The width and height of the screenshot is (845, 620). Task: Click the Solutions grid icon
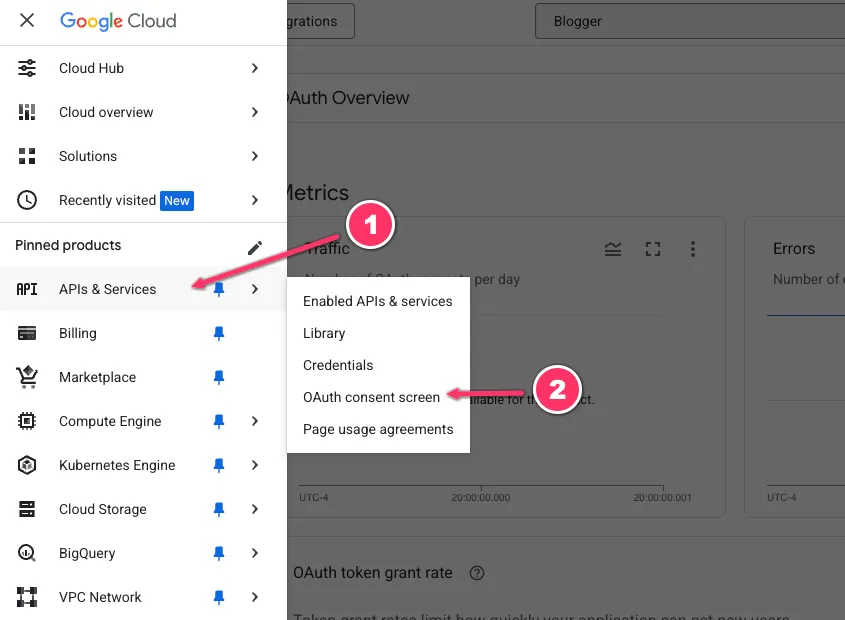point(27,156)
